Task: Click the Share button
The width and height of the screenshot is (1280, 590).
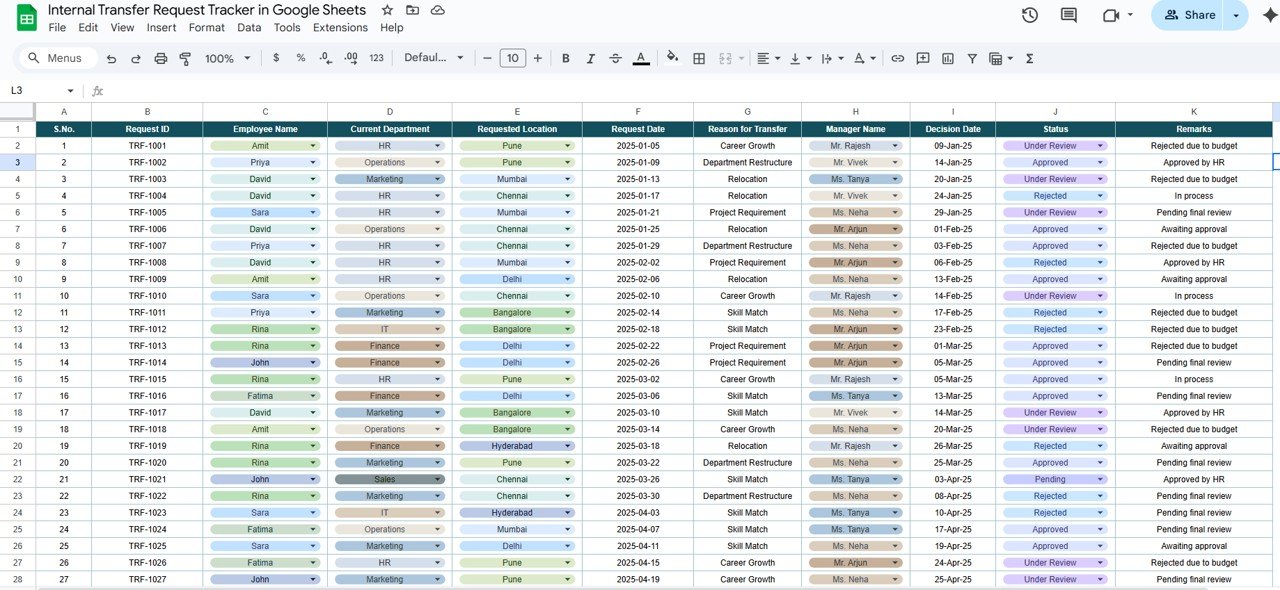Action: click(1190, 15)
